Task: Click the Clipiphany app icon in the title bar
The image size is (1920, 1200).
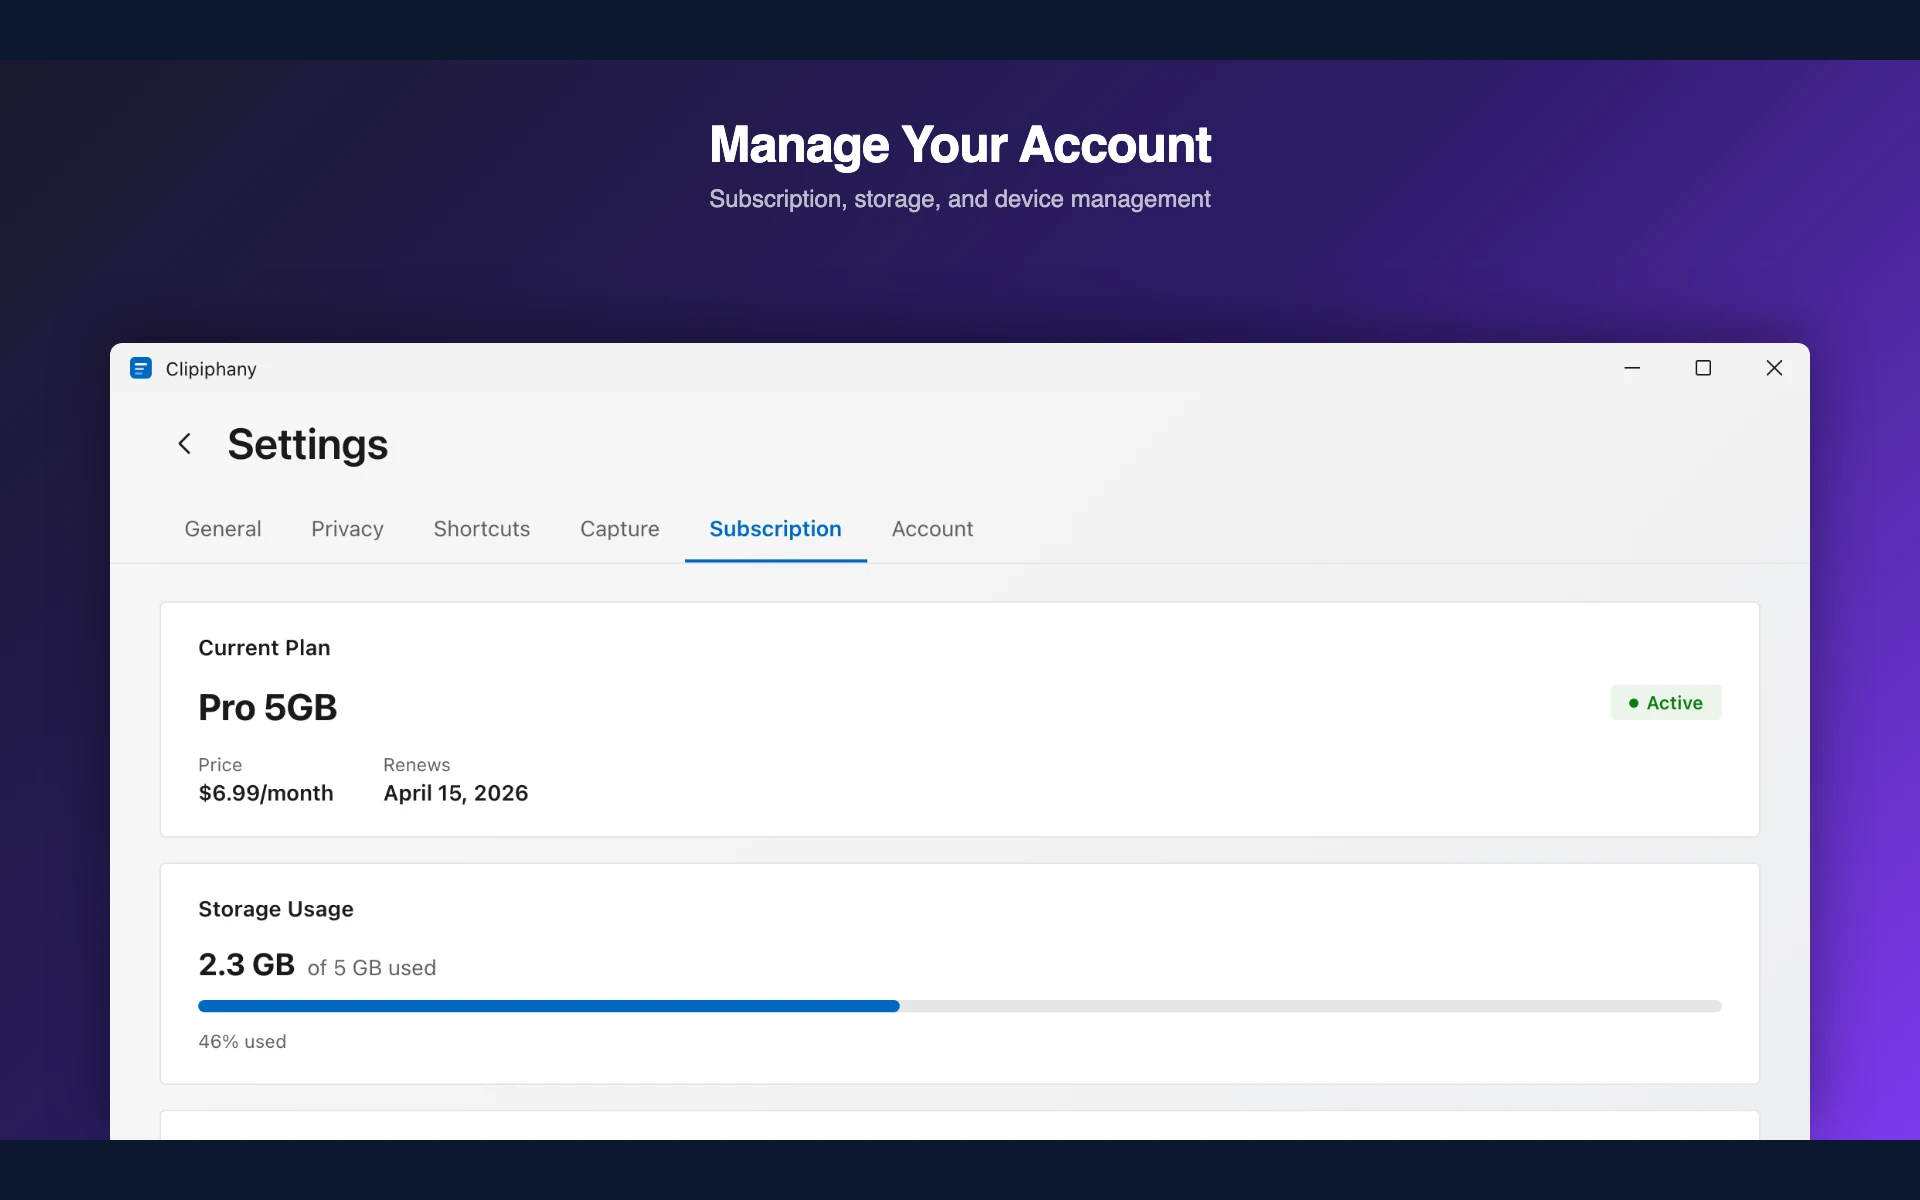Action: (x=141, y=369)
